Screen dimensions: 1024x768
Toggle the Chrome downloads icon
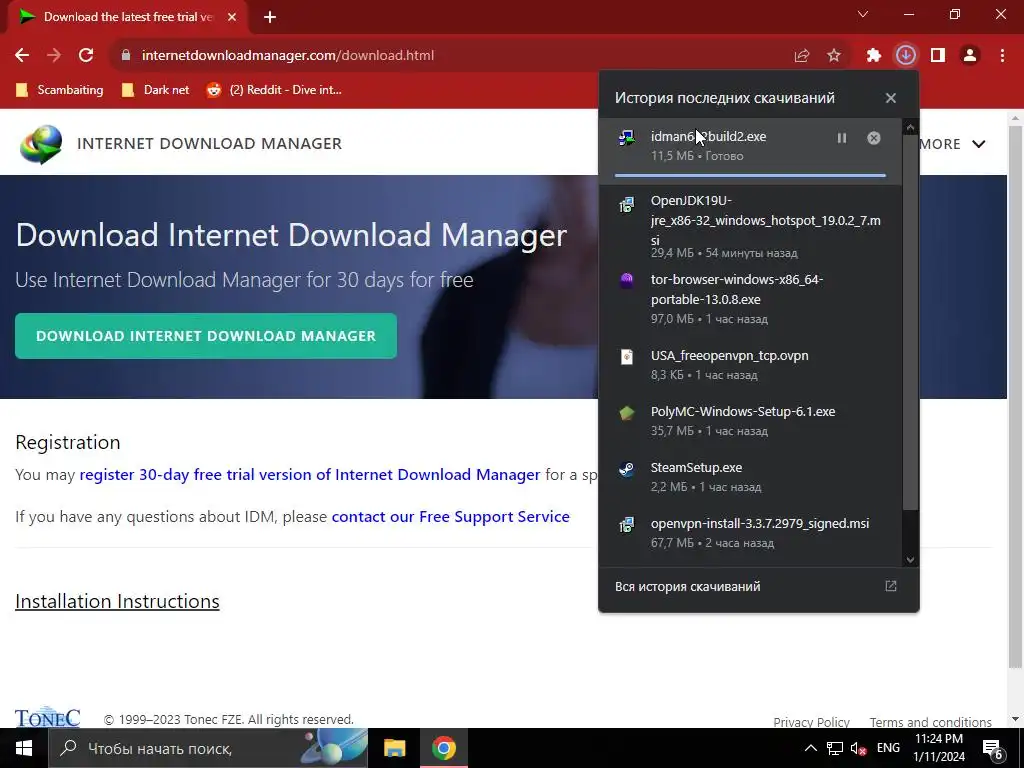[x=906, y=56]
